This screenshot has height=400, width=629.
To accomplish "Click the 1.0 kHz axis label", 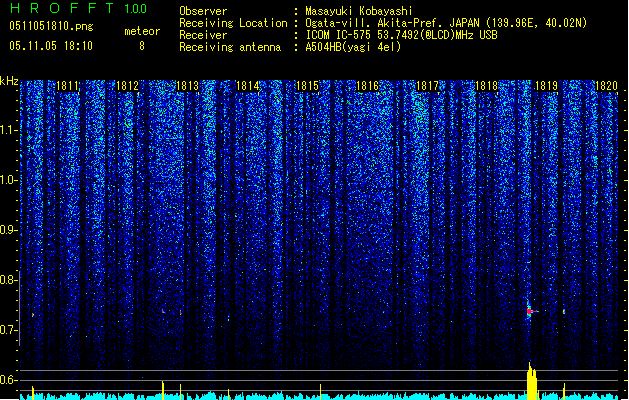I will (x=8, y=180).
